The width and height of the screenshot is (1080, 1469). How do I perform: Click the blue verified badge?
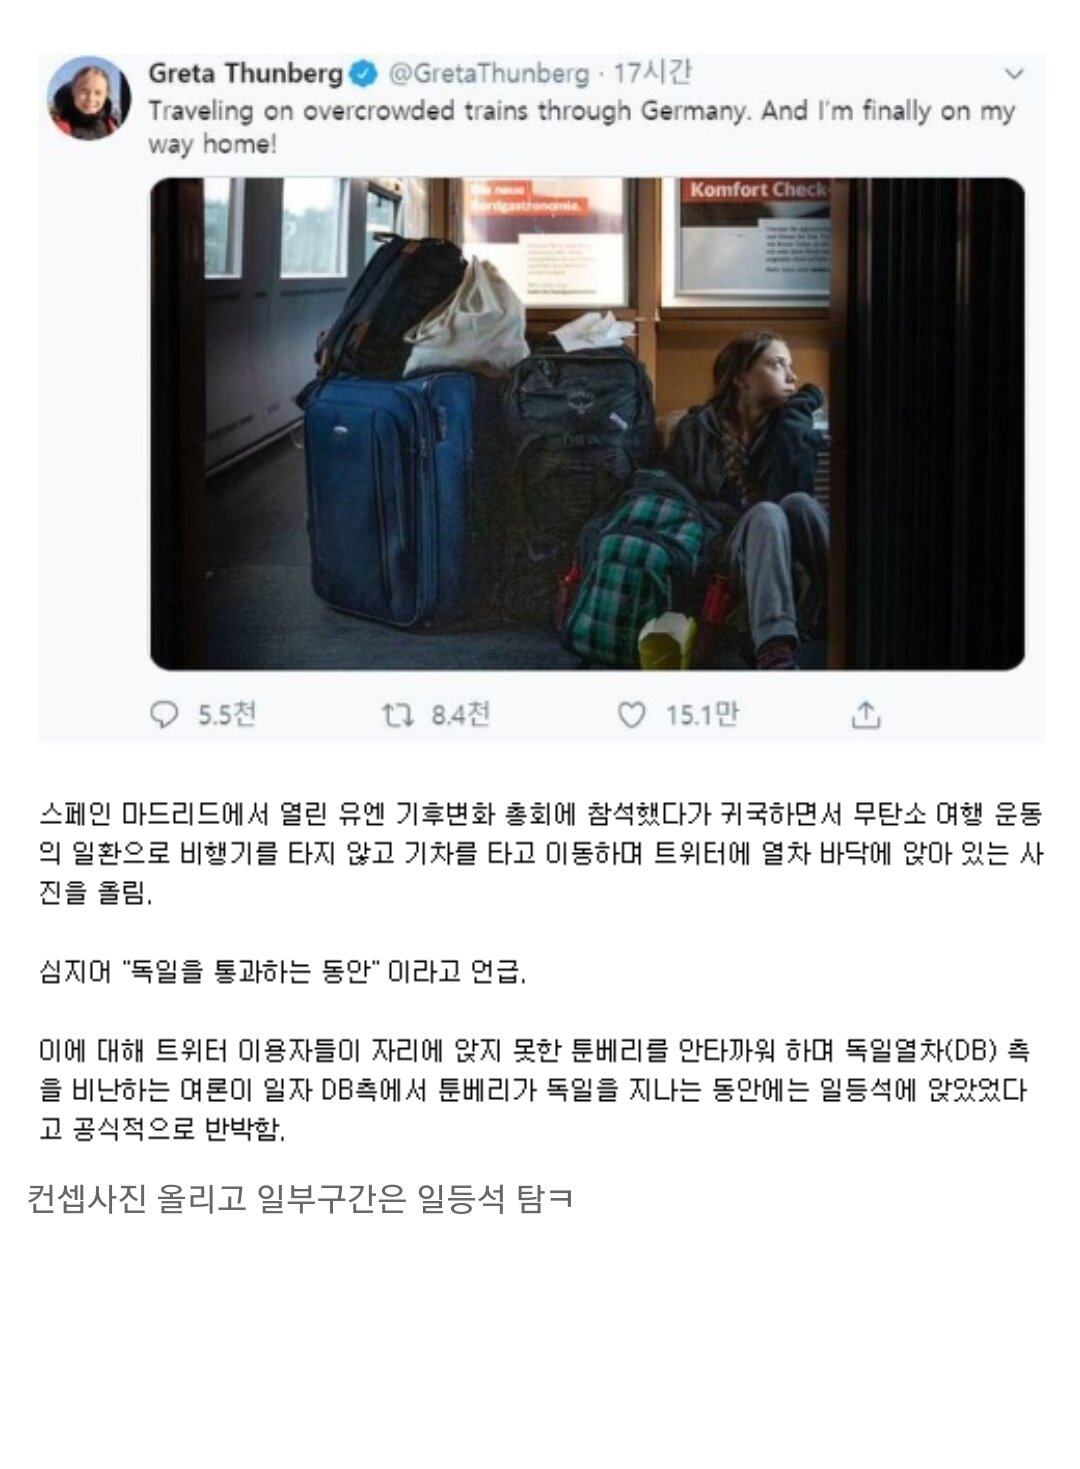[364, 74]
